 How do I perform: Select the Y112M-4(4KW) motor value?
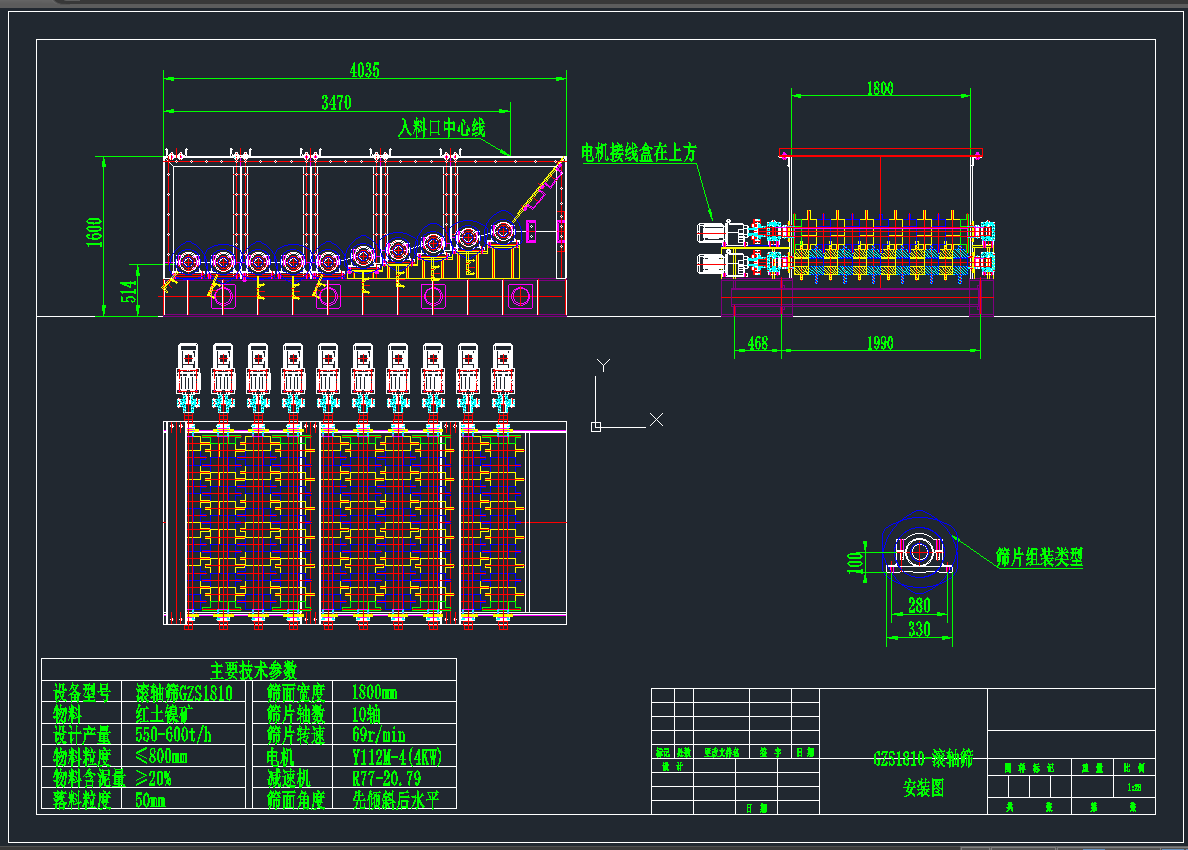coord(397,757)
